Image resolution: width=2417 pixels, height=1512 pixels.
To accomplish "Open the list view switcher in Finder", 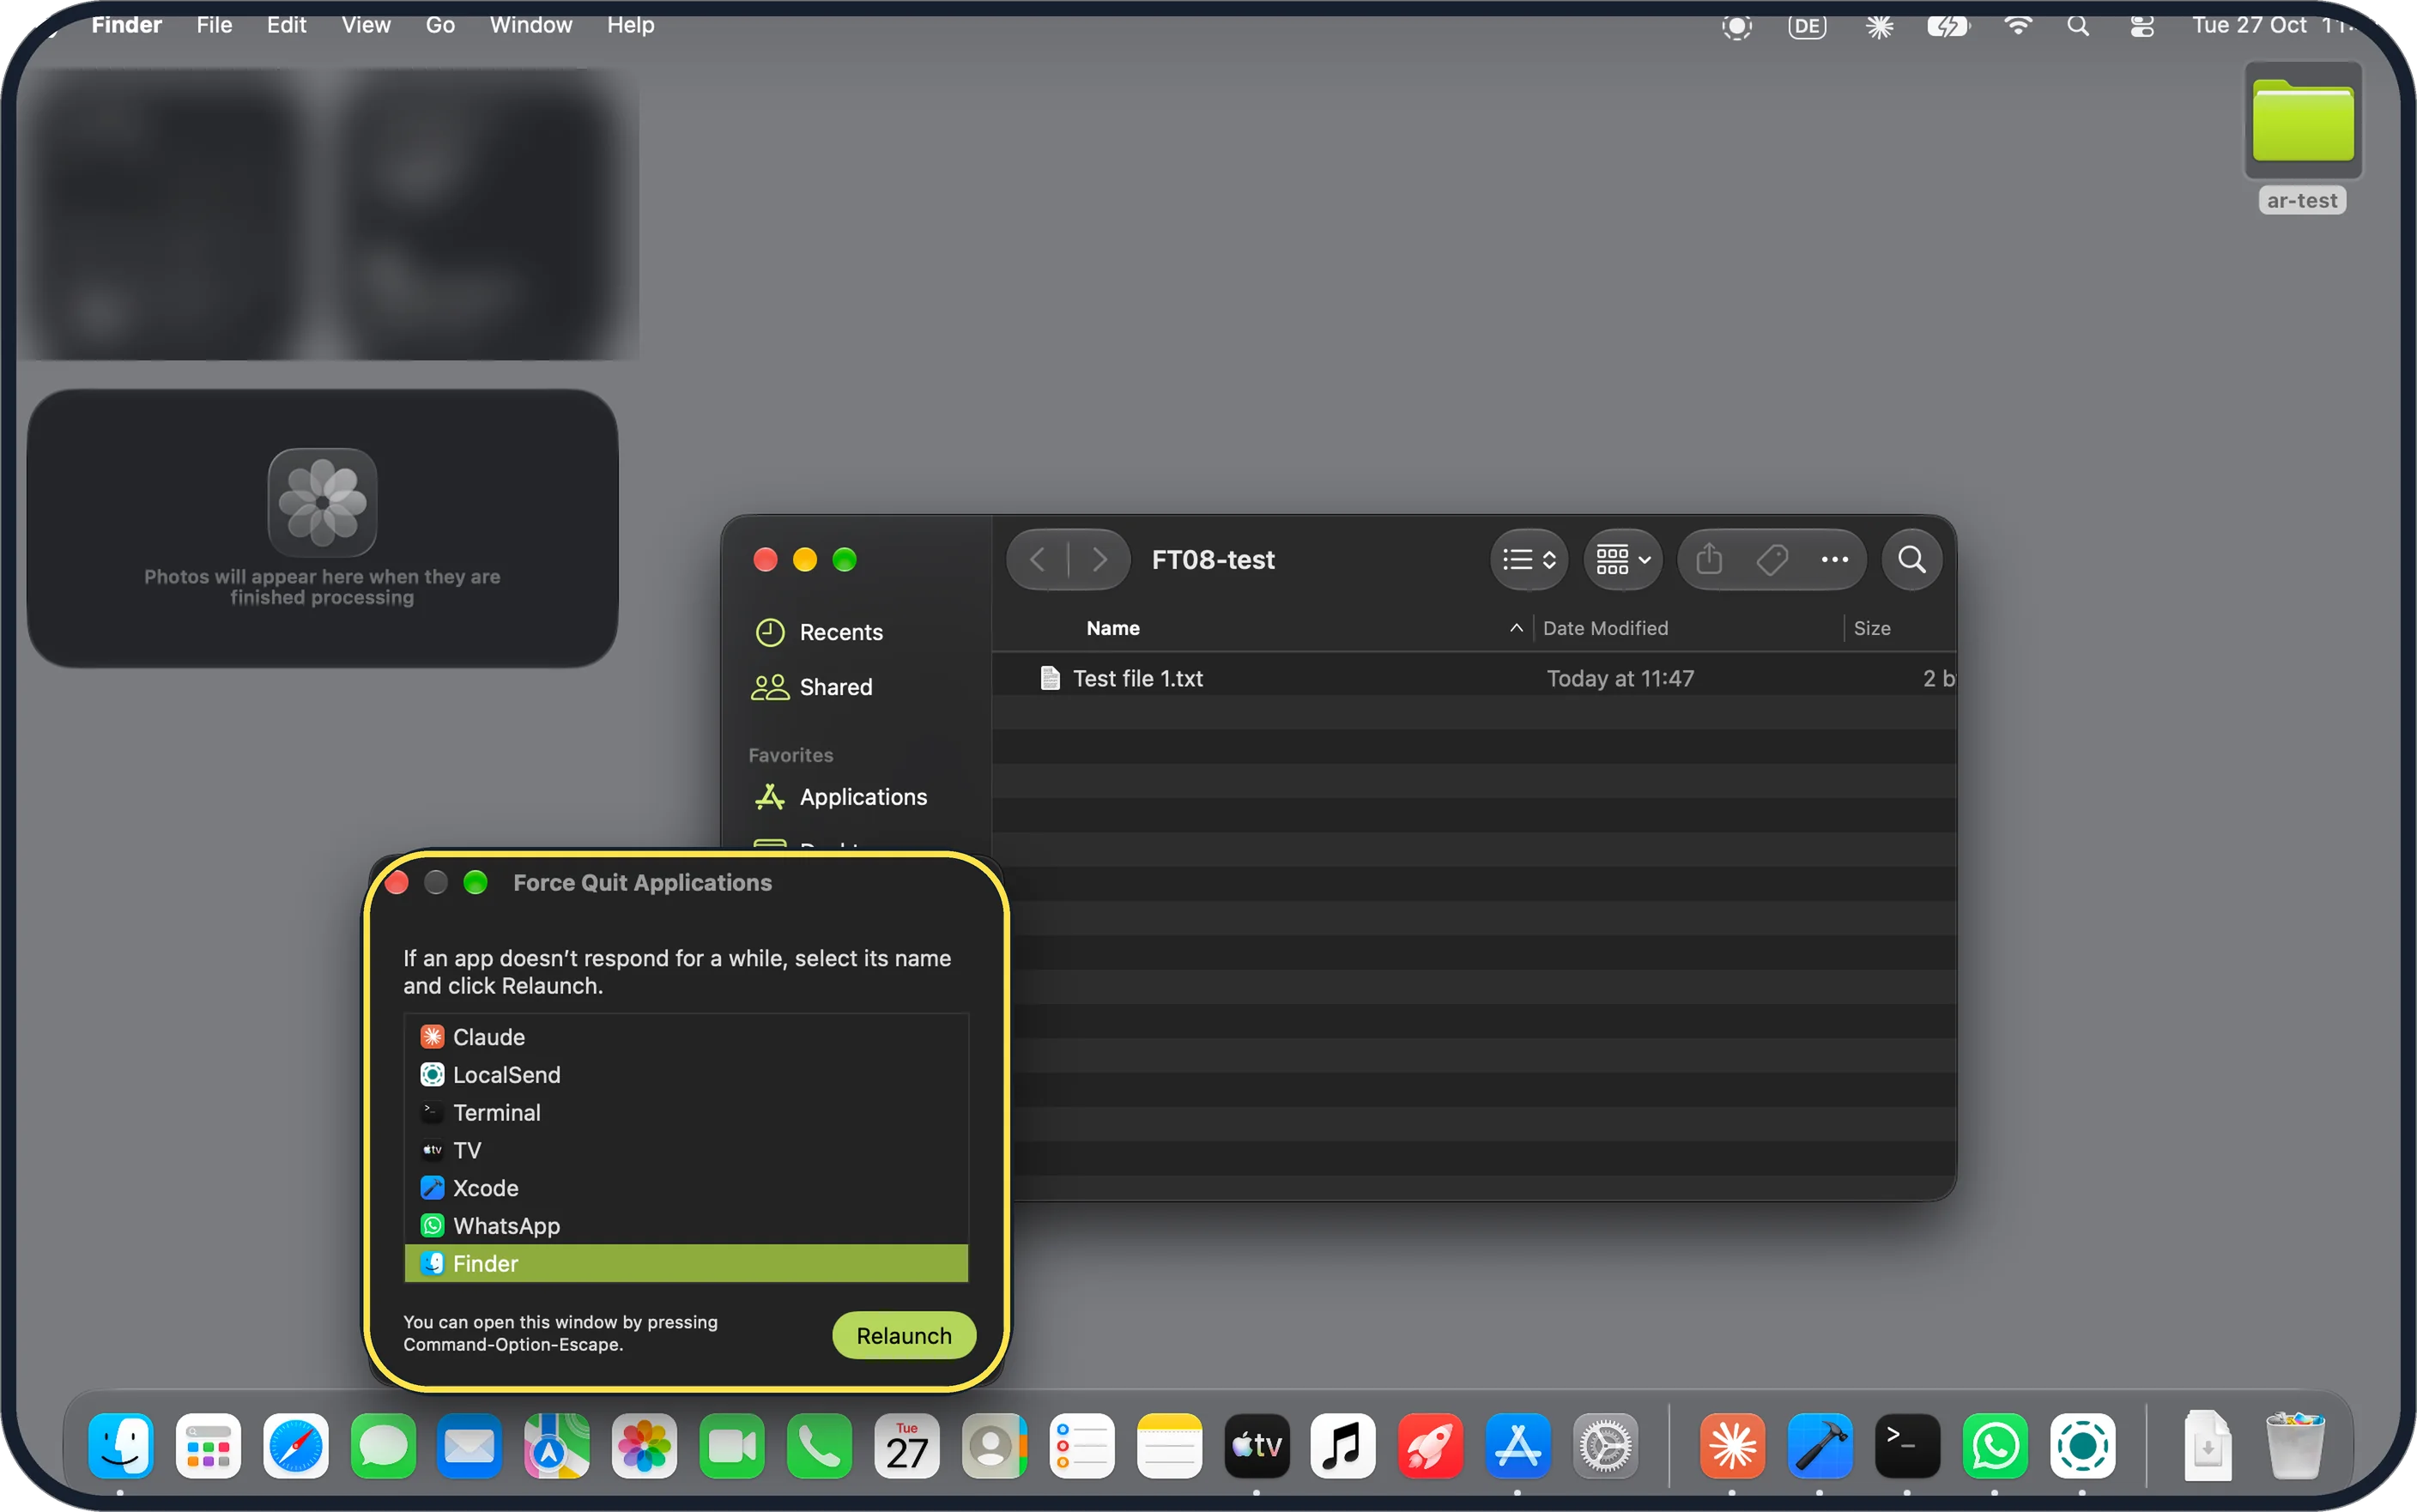I will click(x=1529, y=559).
